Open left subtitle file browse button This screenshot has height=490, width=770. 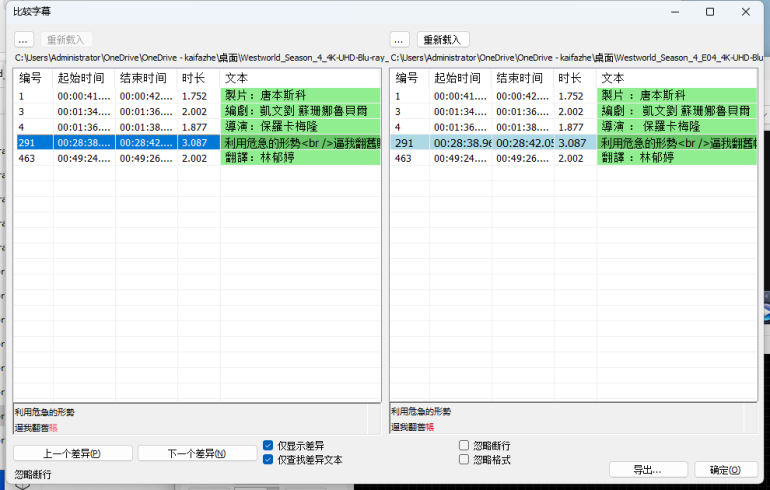24,39
